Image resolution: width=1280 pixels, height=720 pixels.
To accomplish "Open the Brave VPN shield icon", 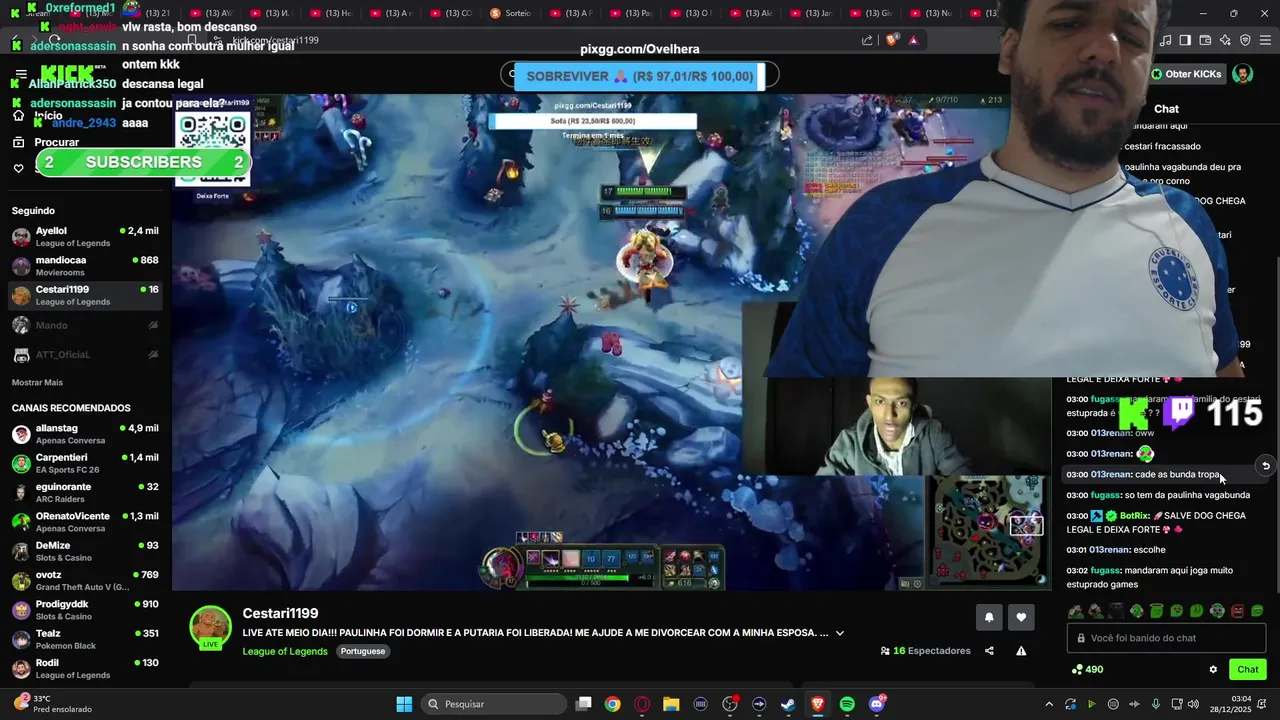I will click(1245, 40).
